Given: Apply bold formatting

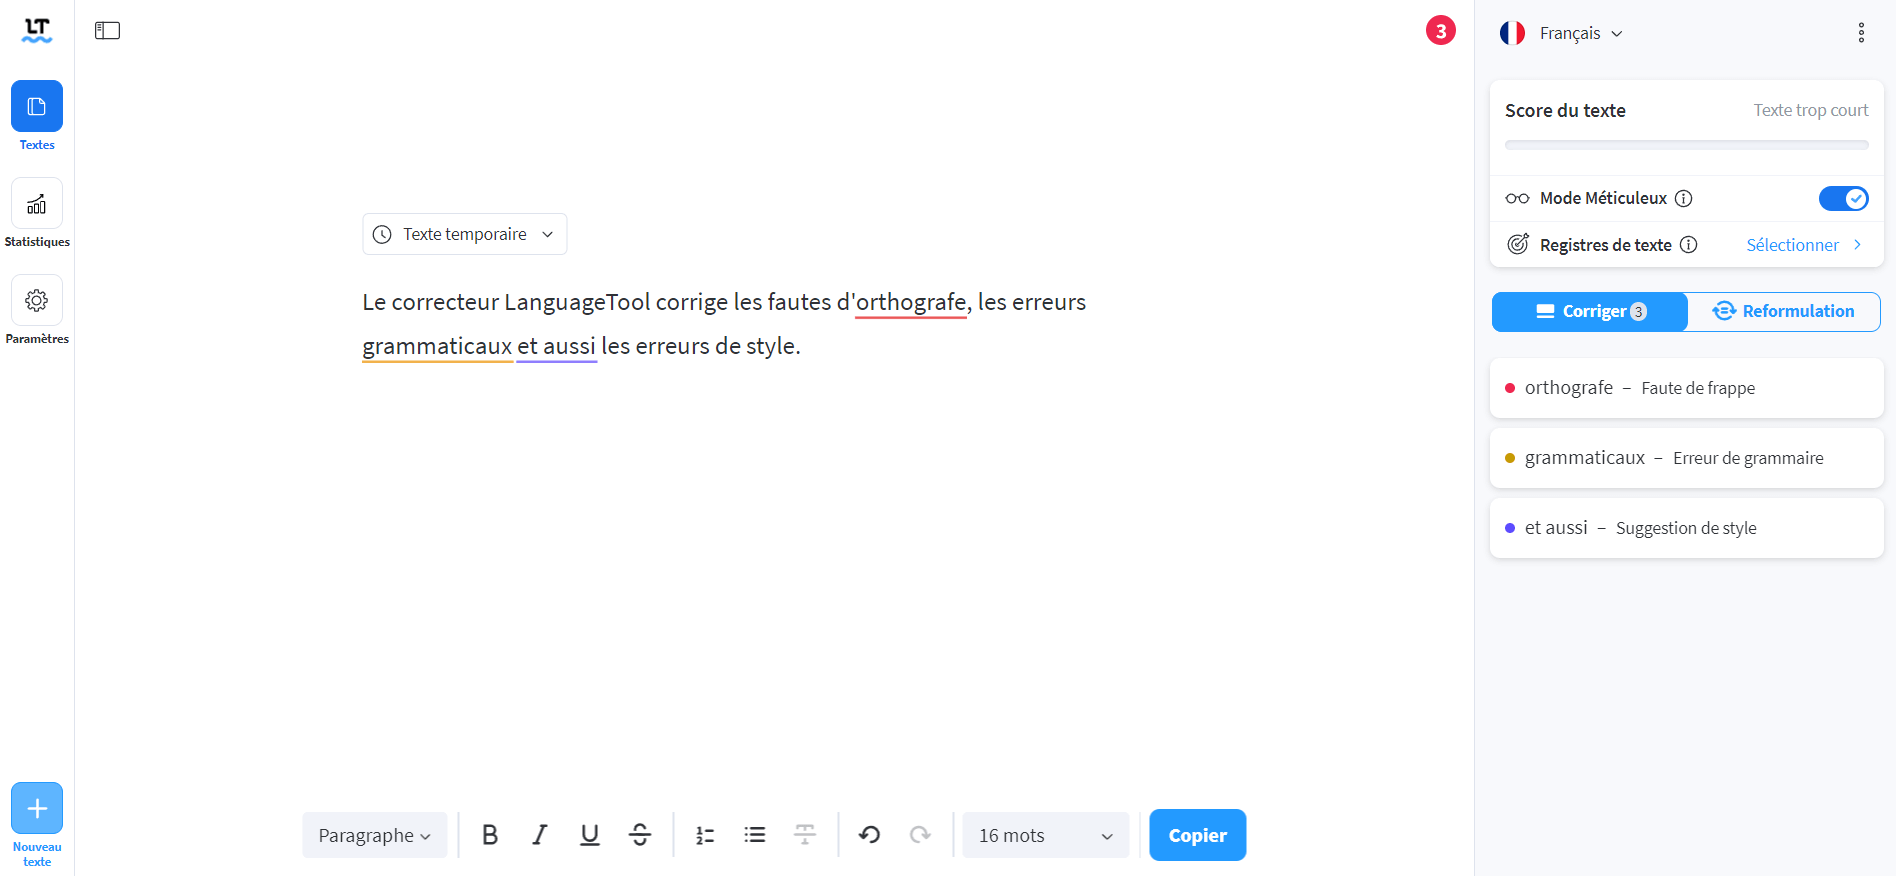Looking at the screenshot, I should coord(490,835).
